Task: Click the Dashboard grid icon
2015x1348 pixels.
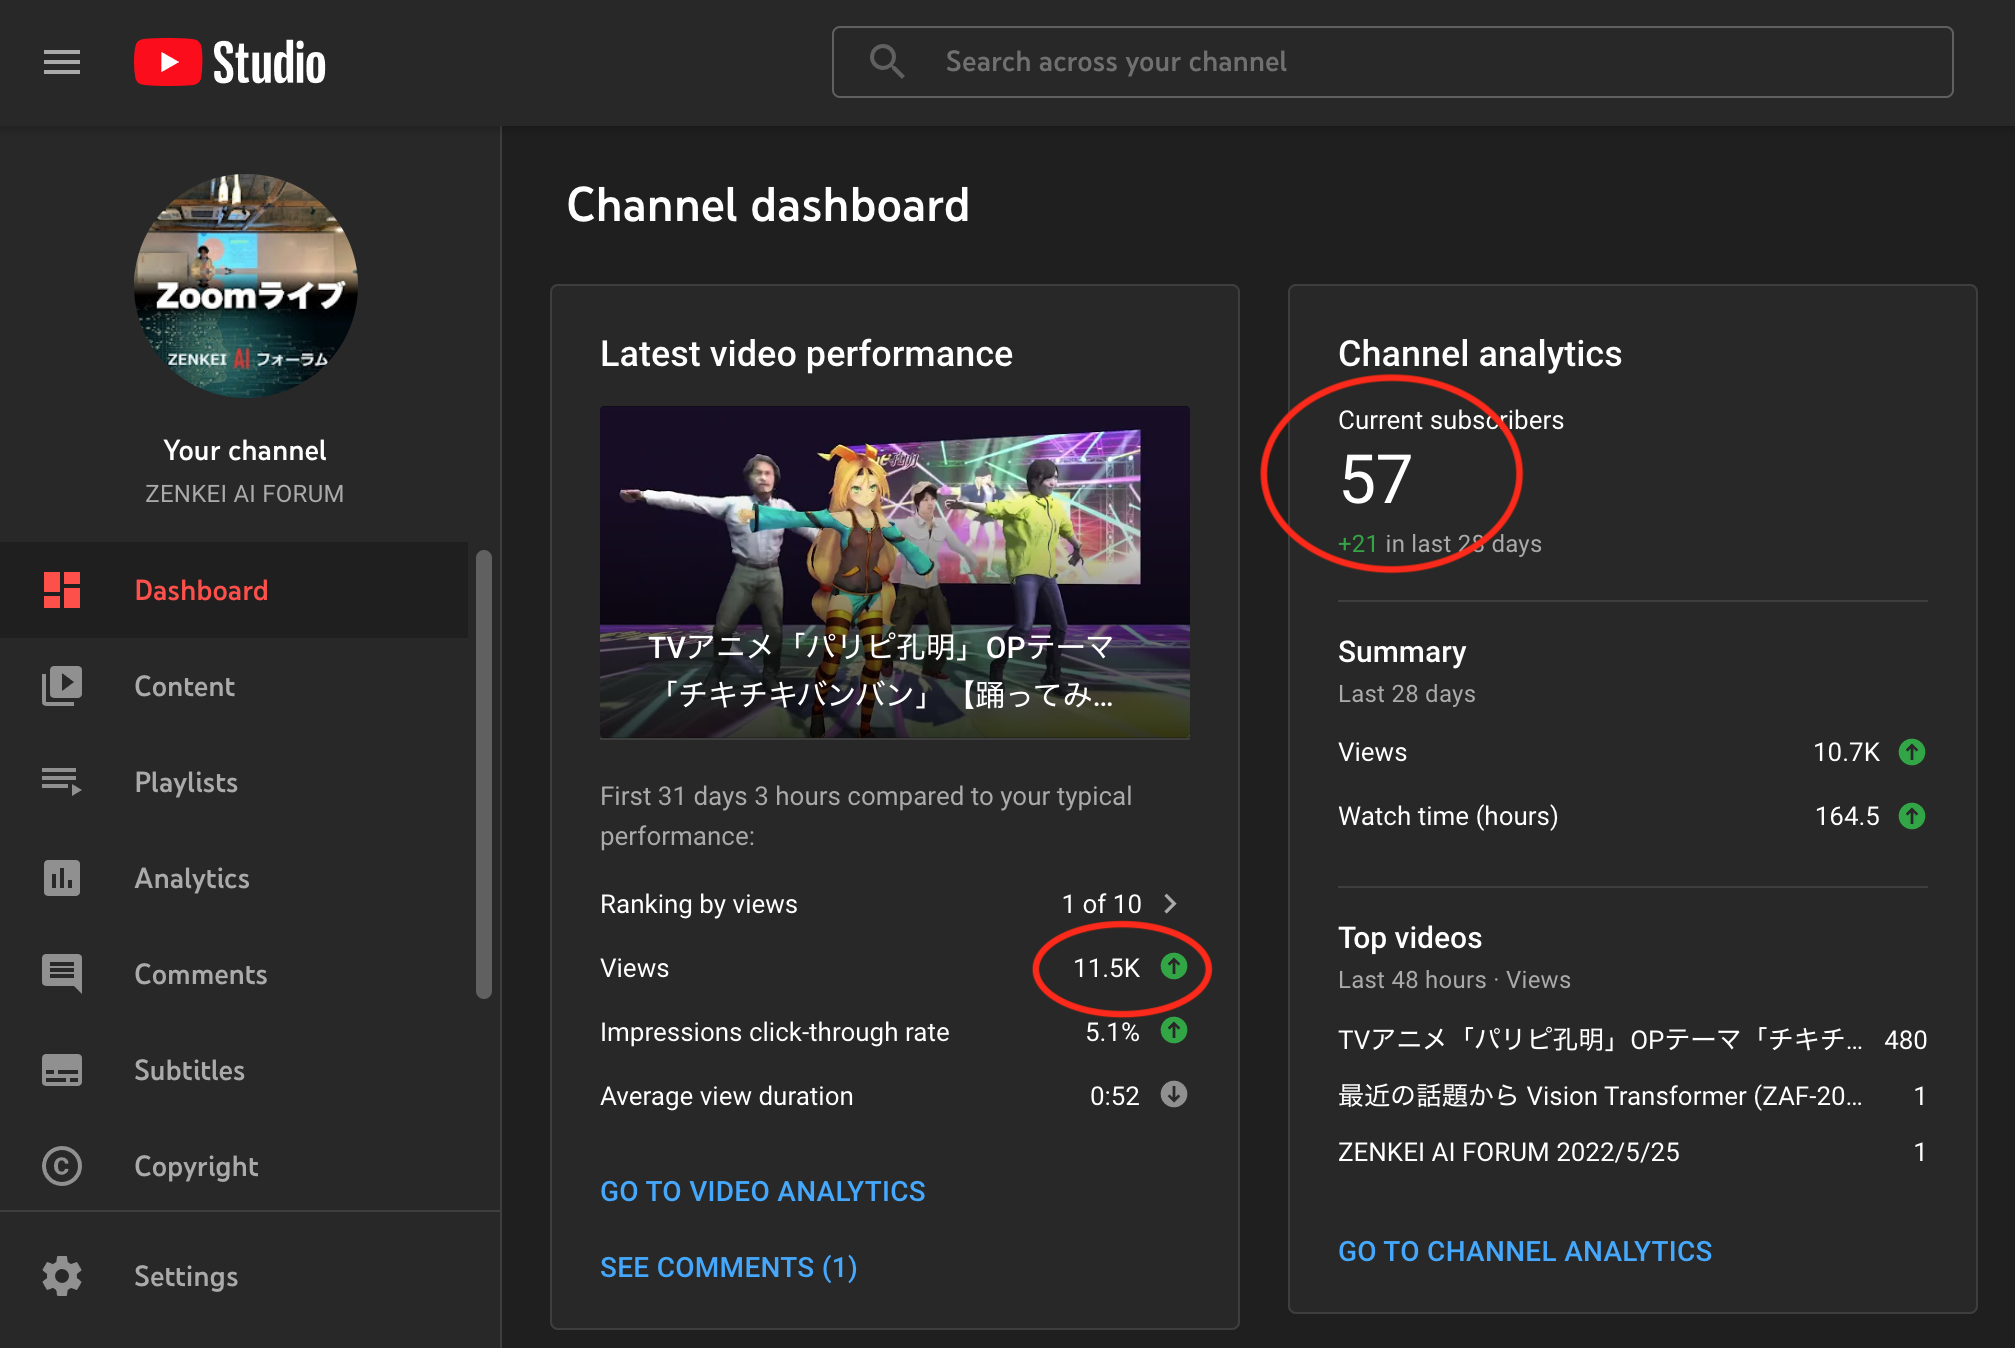Action: (x=62, y=590)
